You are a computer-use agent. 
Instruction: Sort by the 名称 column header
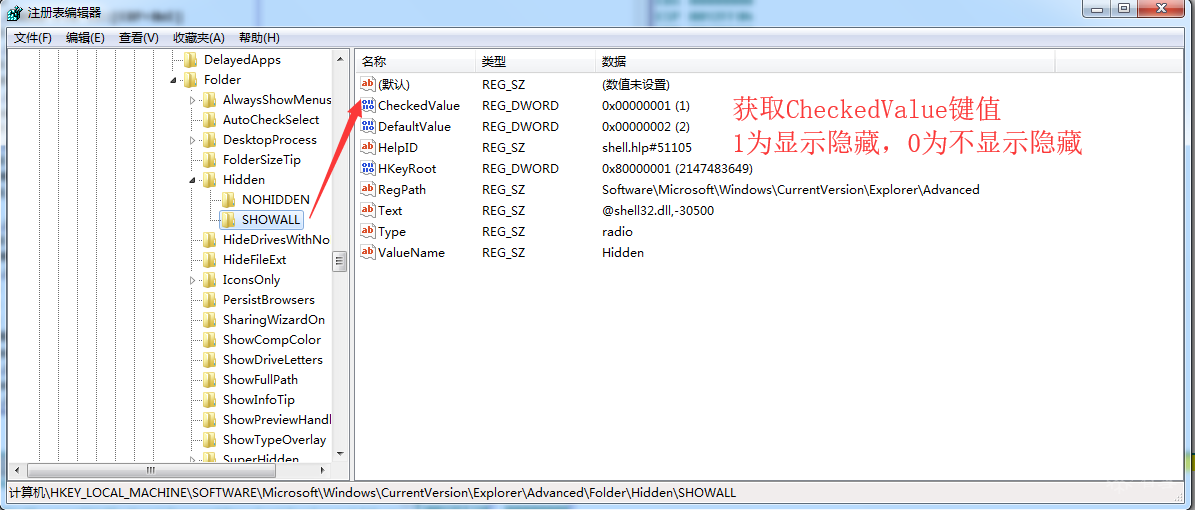point(415,62)
